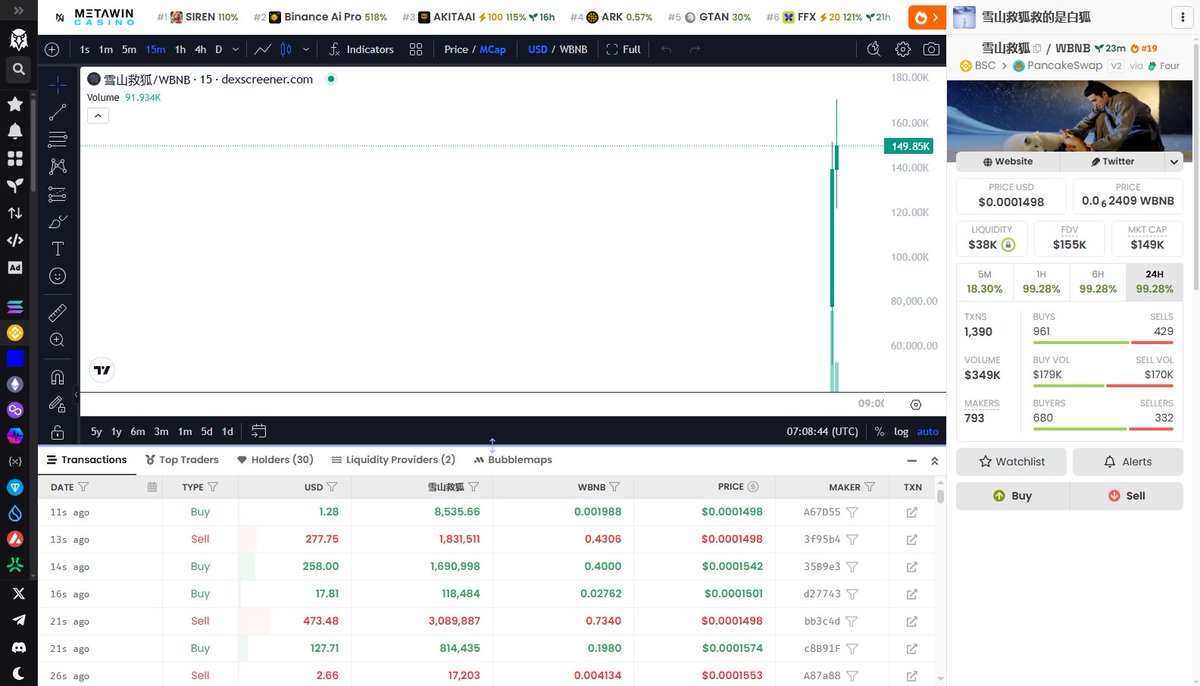Click the Sell button
Image resolution: width=1200 pixels, height=686 pixels.
1127,496
